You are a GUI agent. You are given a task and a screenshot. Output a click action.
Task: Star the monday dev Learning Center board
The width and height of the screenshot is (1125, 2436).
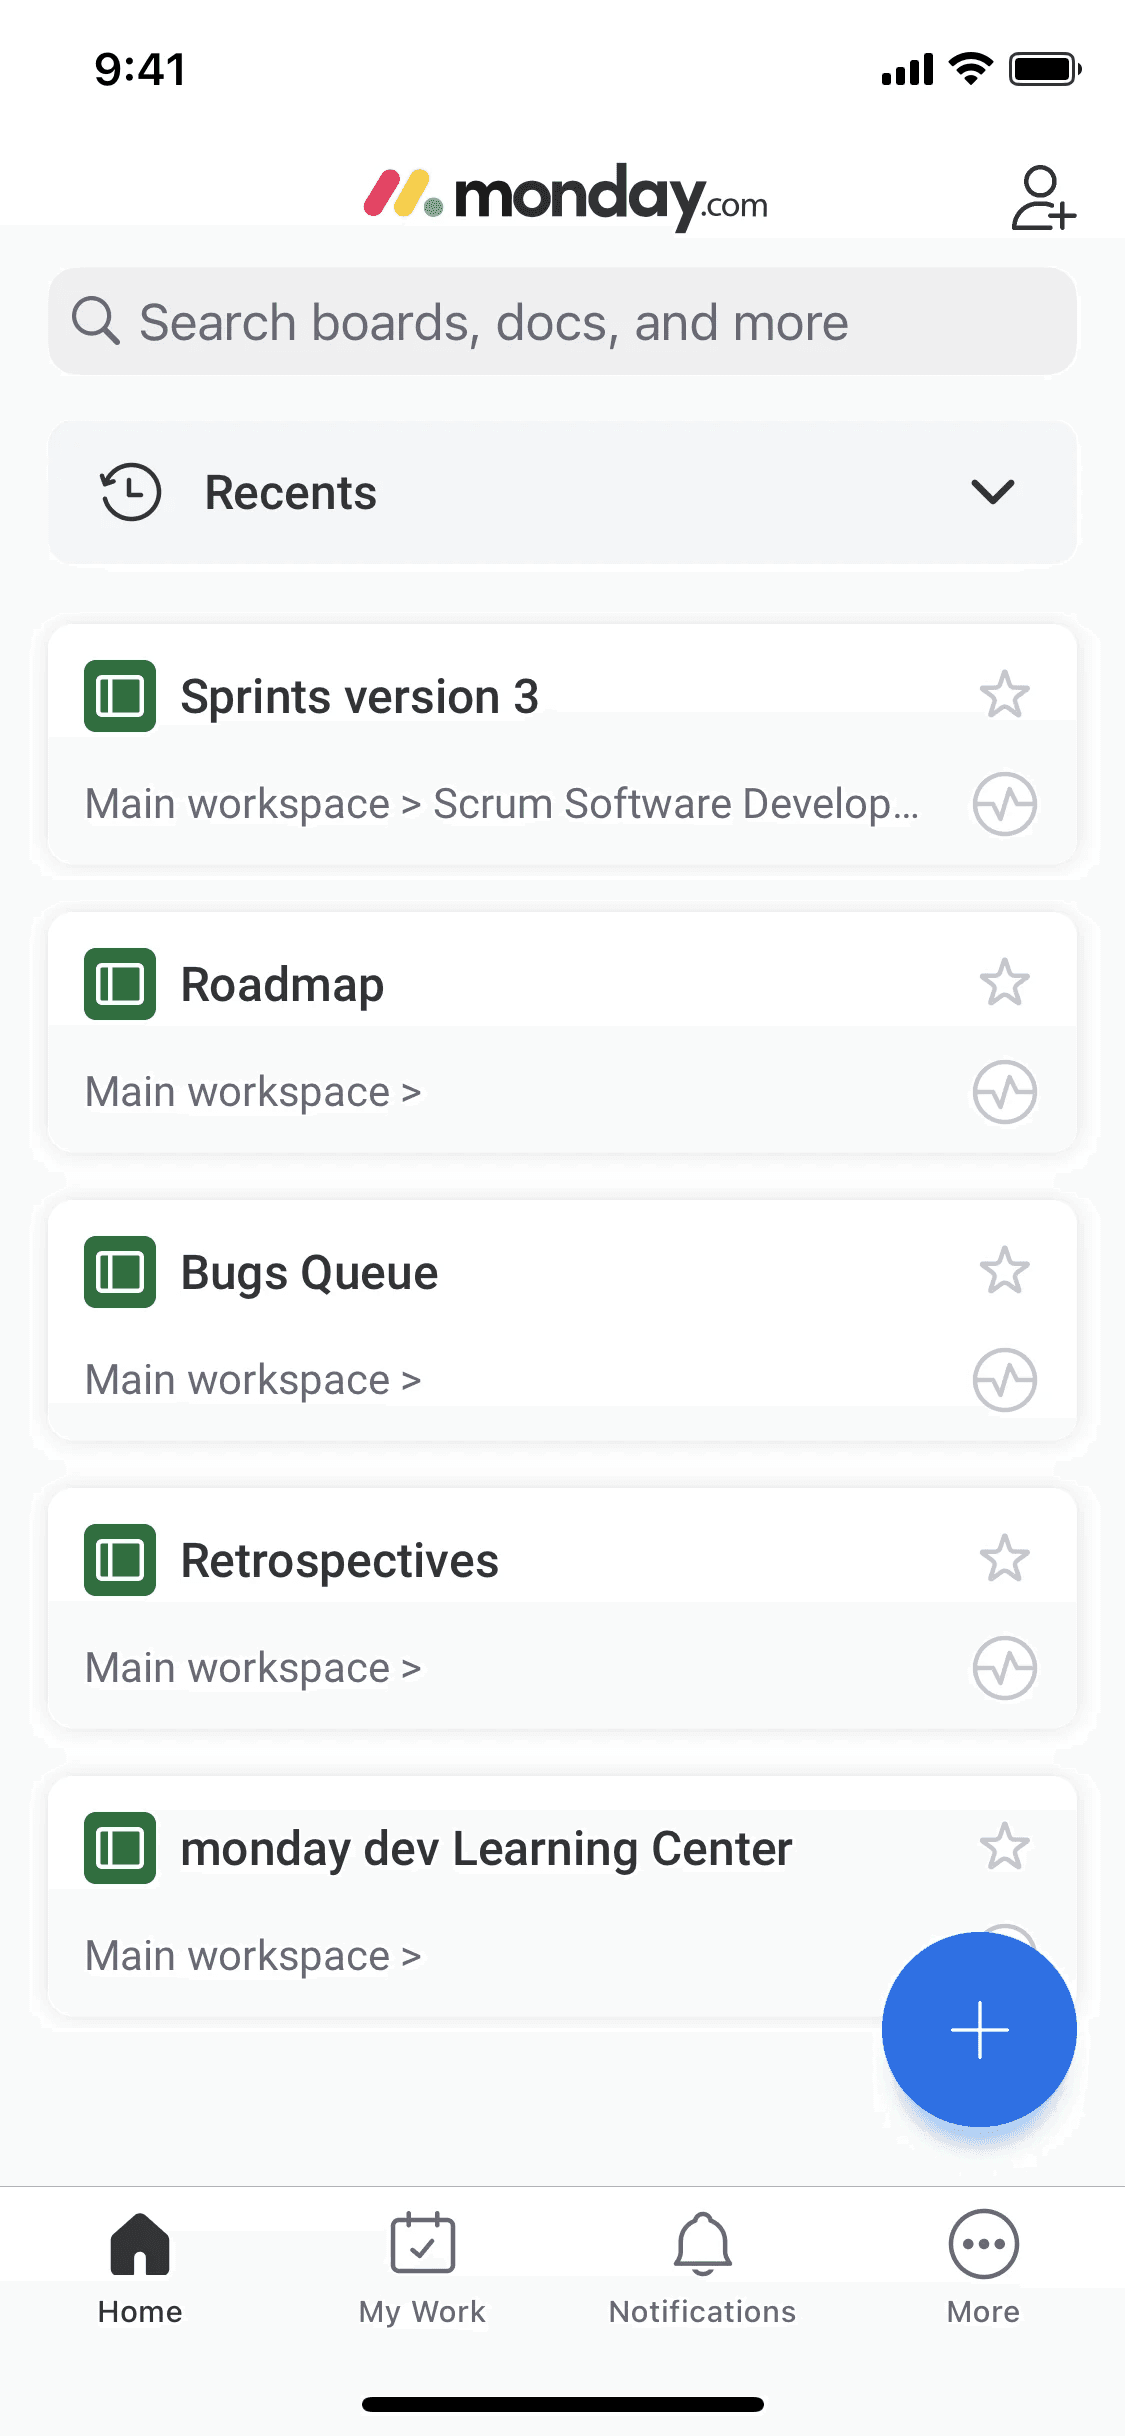(1004, 1847)
